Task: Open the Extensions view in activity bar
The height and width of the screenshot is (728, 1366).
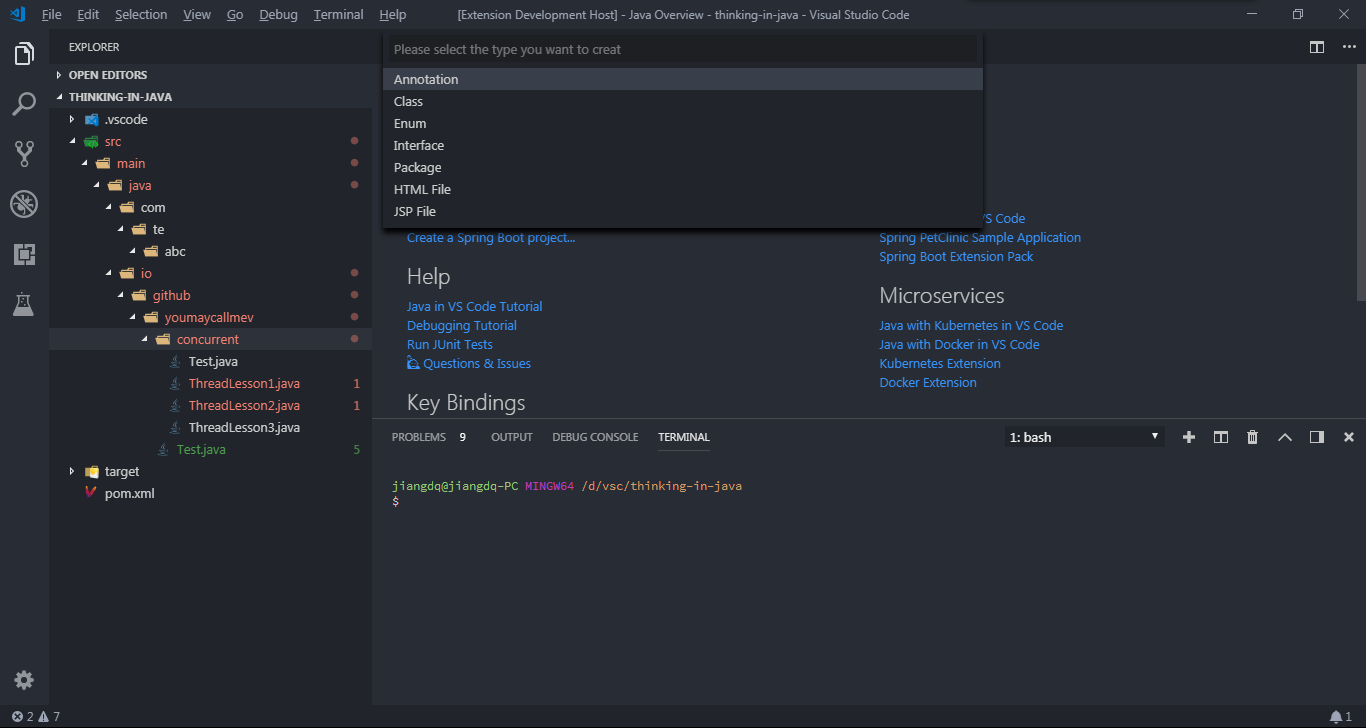Action: (x=24, y=254)
